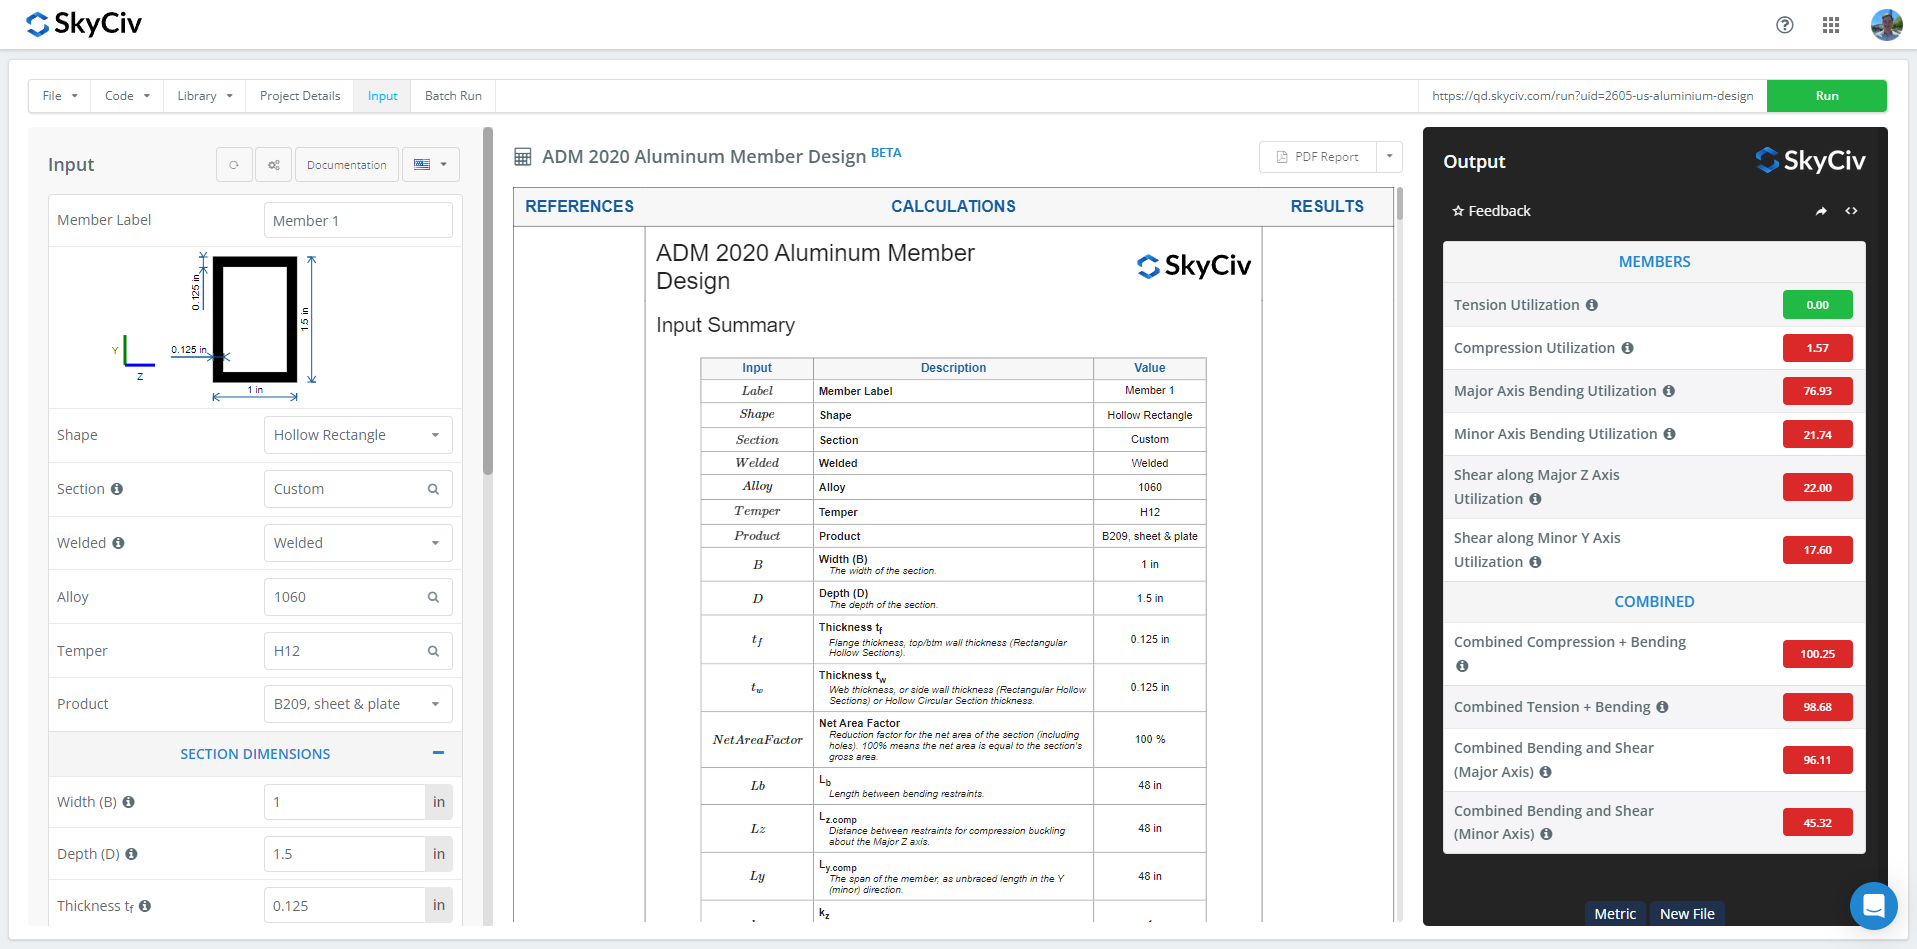This screenshot has width=1917, height=949.
Task: Collapse the Section Dimensions group
Action: [x=438, y=753]
